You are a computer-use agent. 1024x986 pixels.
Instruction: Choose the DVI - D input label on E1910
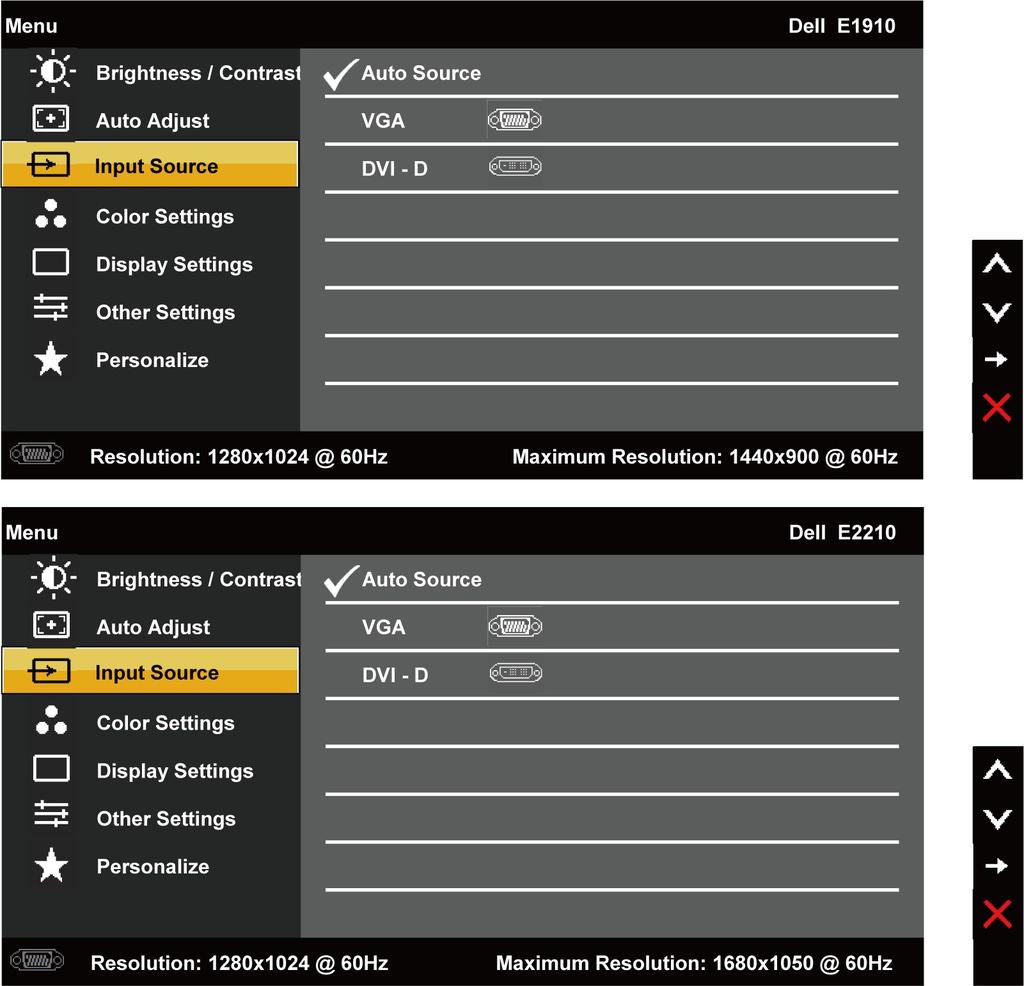[x=394, y=168]
